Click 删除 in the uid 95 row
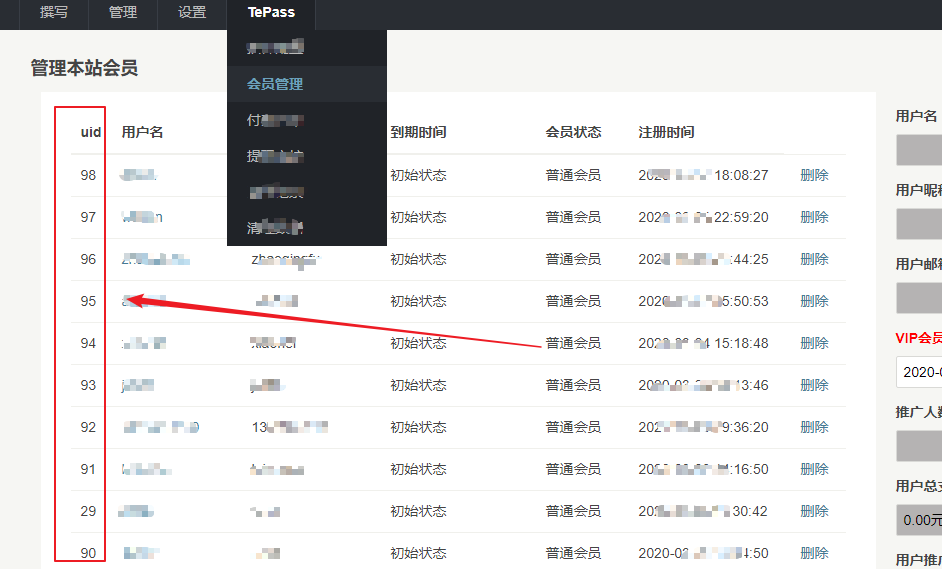942x569 pixels. 814,301
